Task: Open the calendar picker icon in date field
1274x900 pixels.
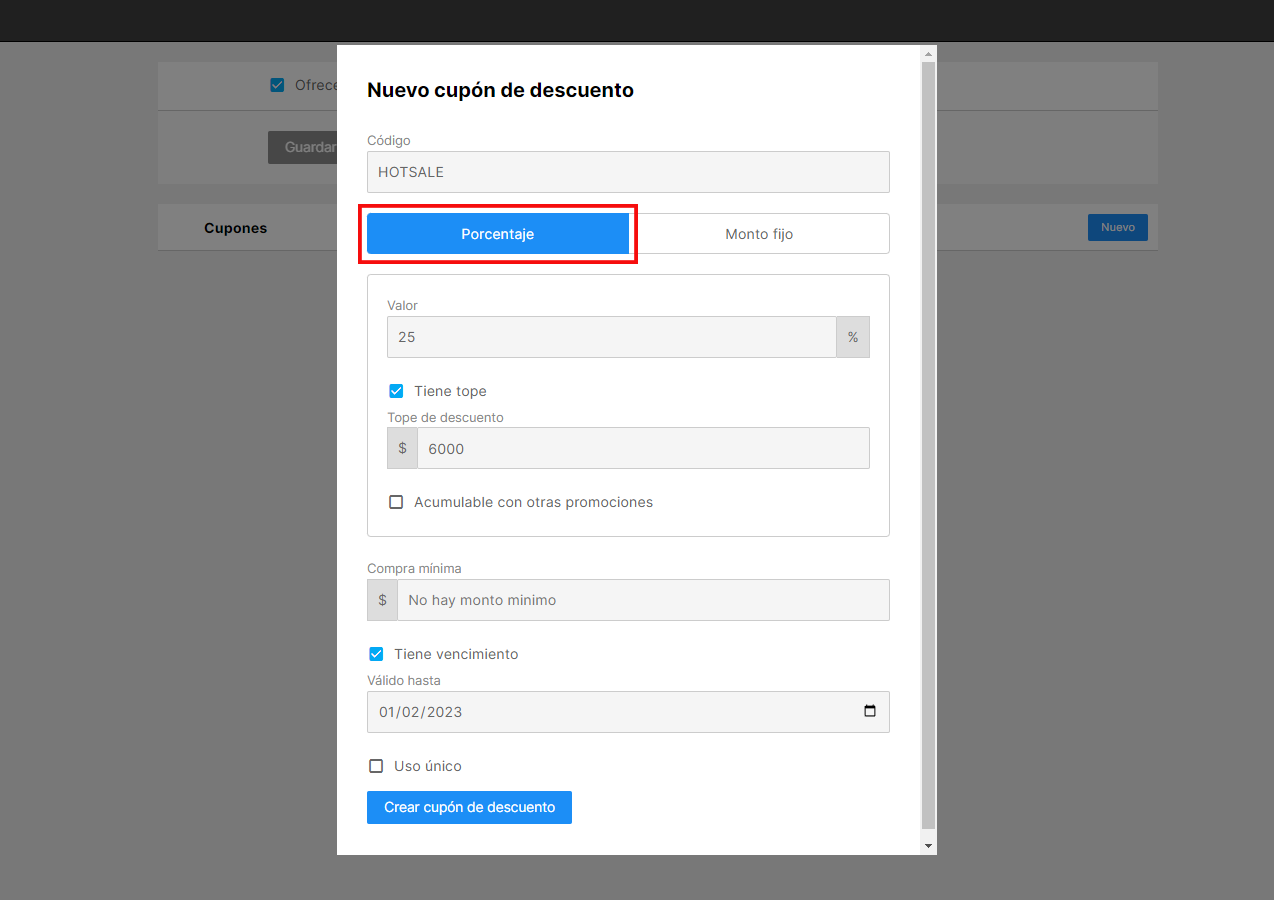Action: [869, 712]
